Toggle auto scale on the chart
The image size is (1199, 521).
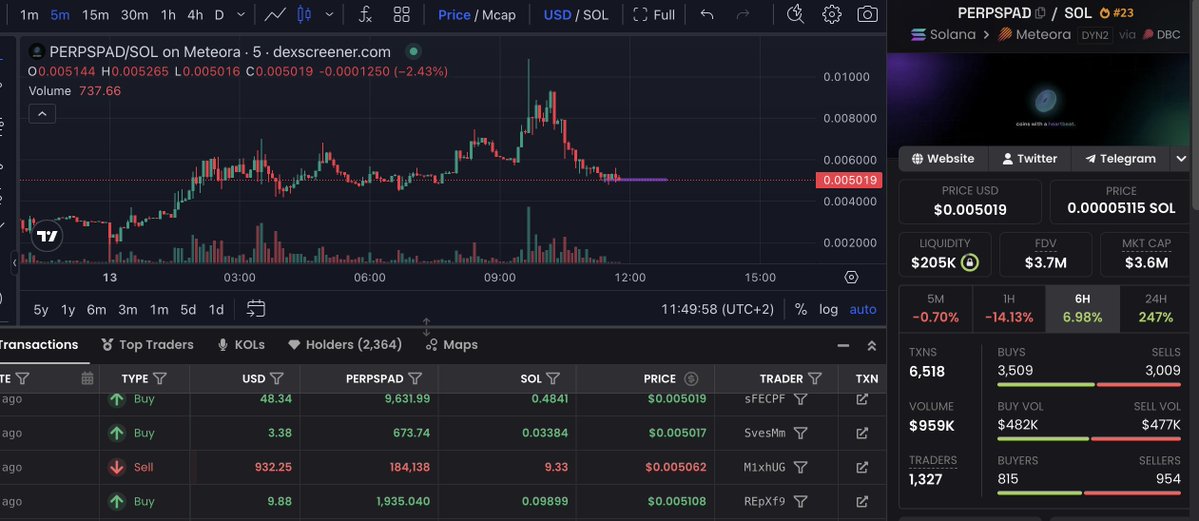tap(863, 310)
